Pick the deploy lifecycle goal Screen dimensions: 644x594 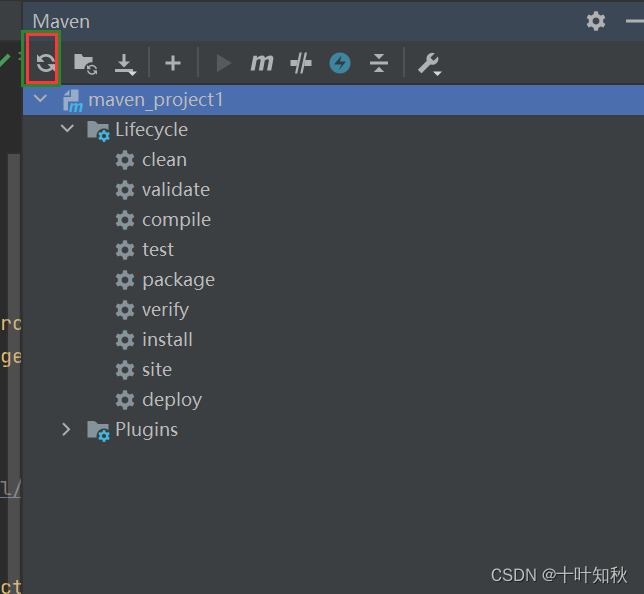click(172, 400)
